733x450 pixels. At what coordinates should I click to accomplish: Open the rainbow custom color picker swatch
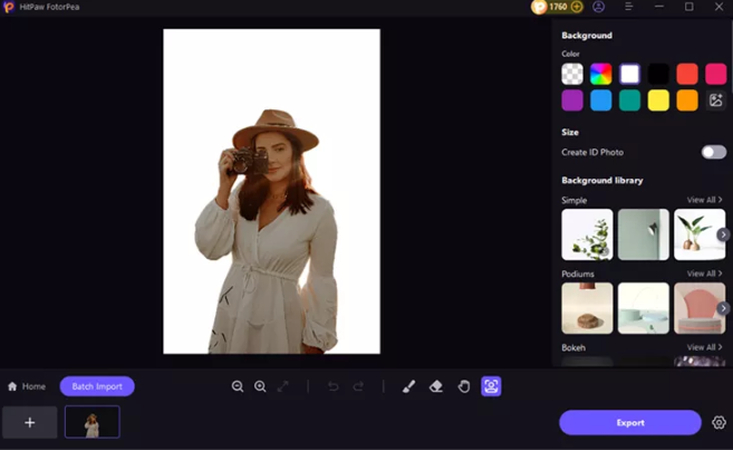pos(601,74)
